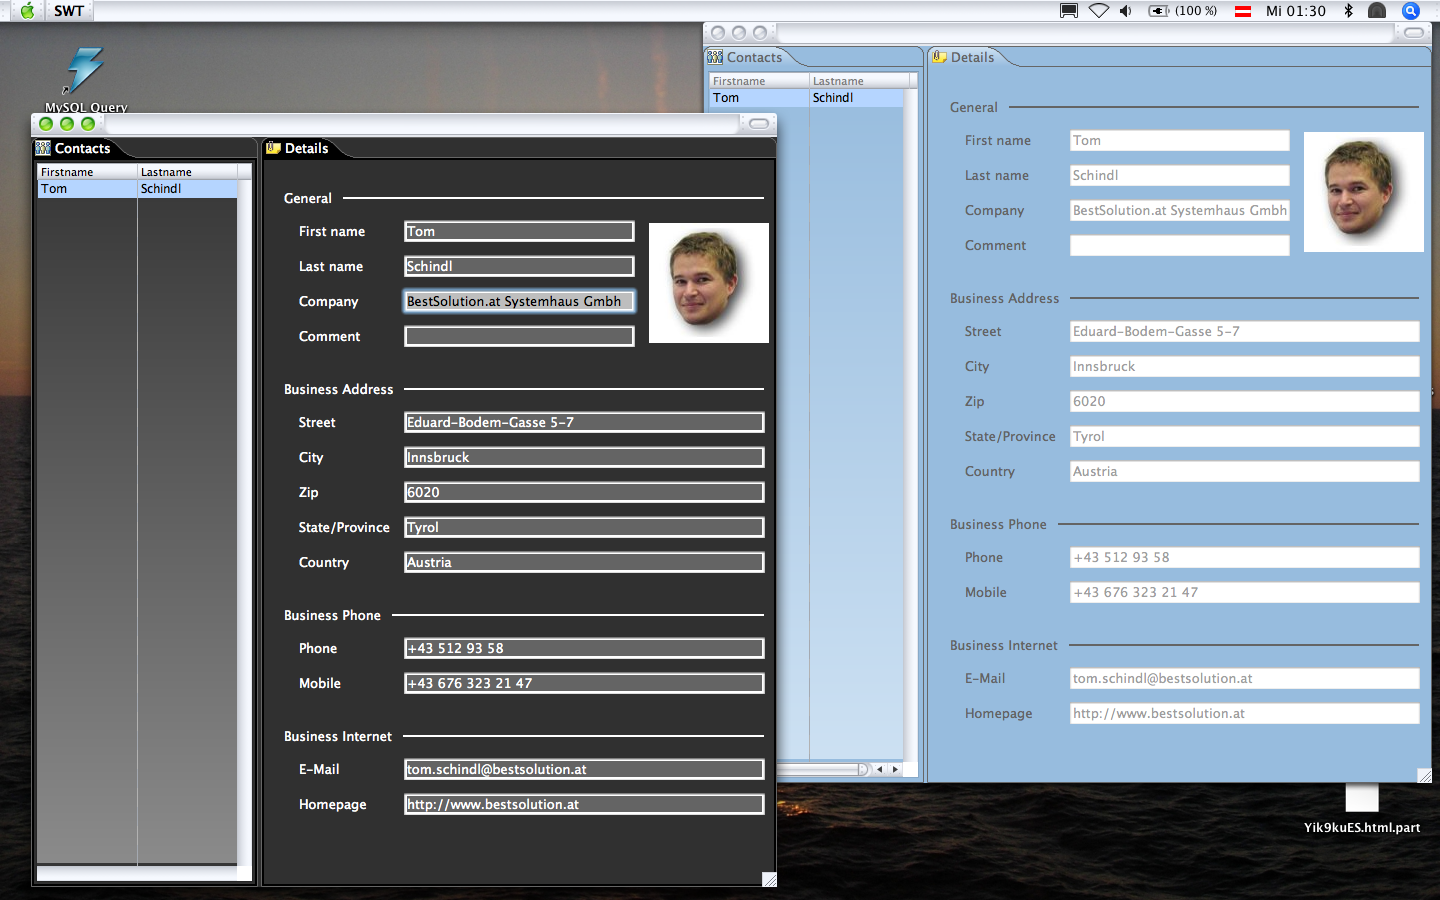1440x900 pixels.
Task: Open Spotlight search
Action: pyautogui.click(x=1411, y=11)
